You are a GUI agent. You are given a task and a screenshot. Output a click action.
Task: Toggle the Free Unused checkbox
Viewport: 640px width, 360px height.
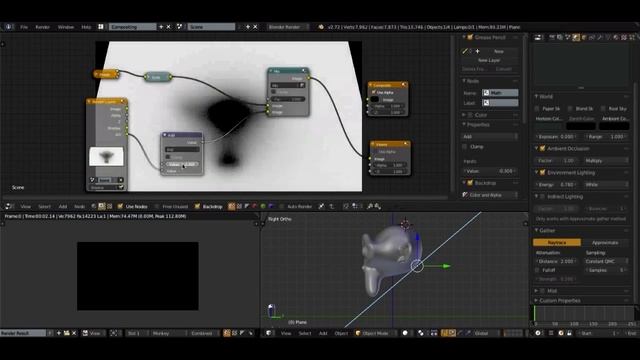pyautogui.click(x=157, y=207)
